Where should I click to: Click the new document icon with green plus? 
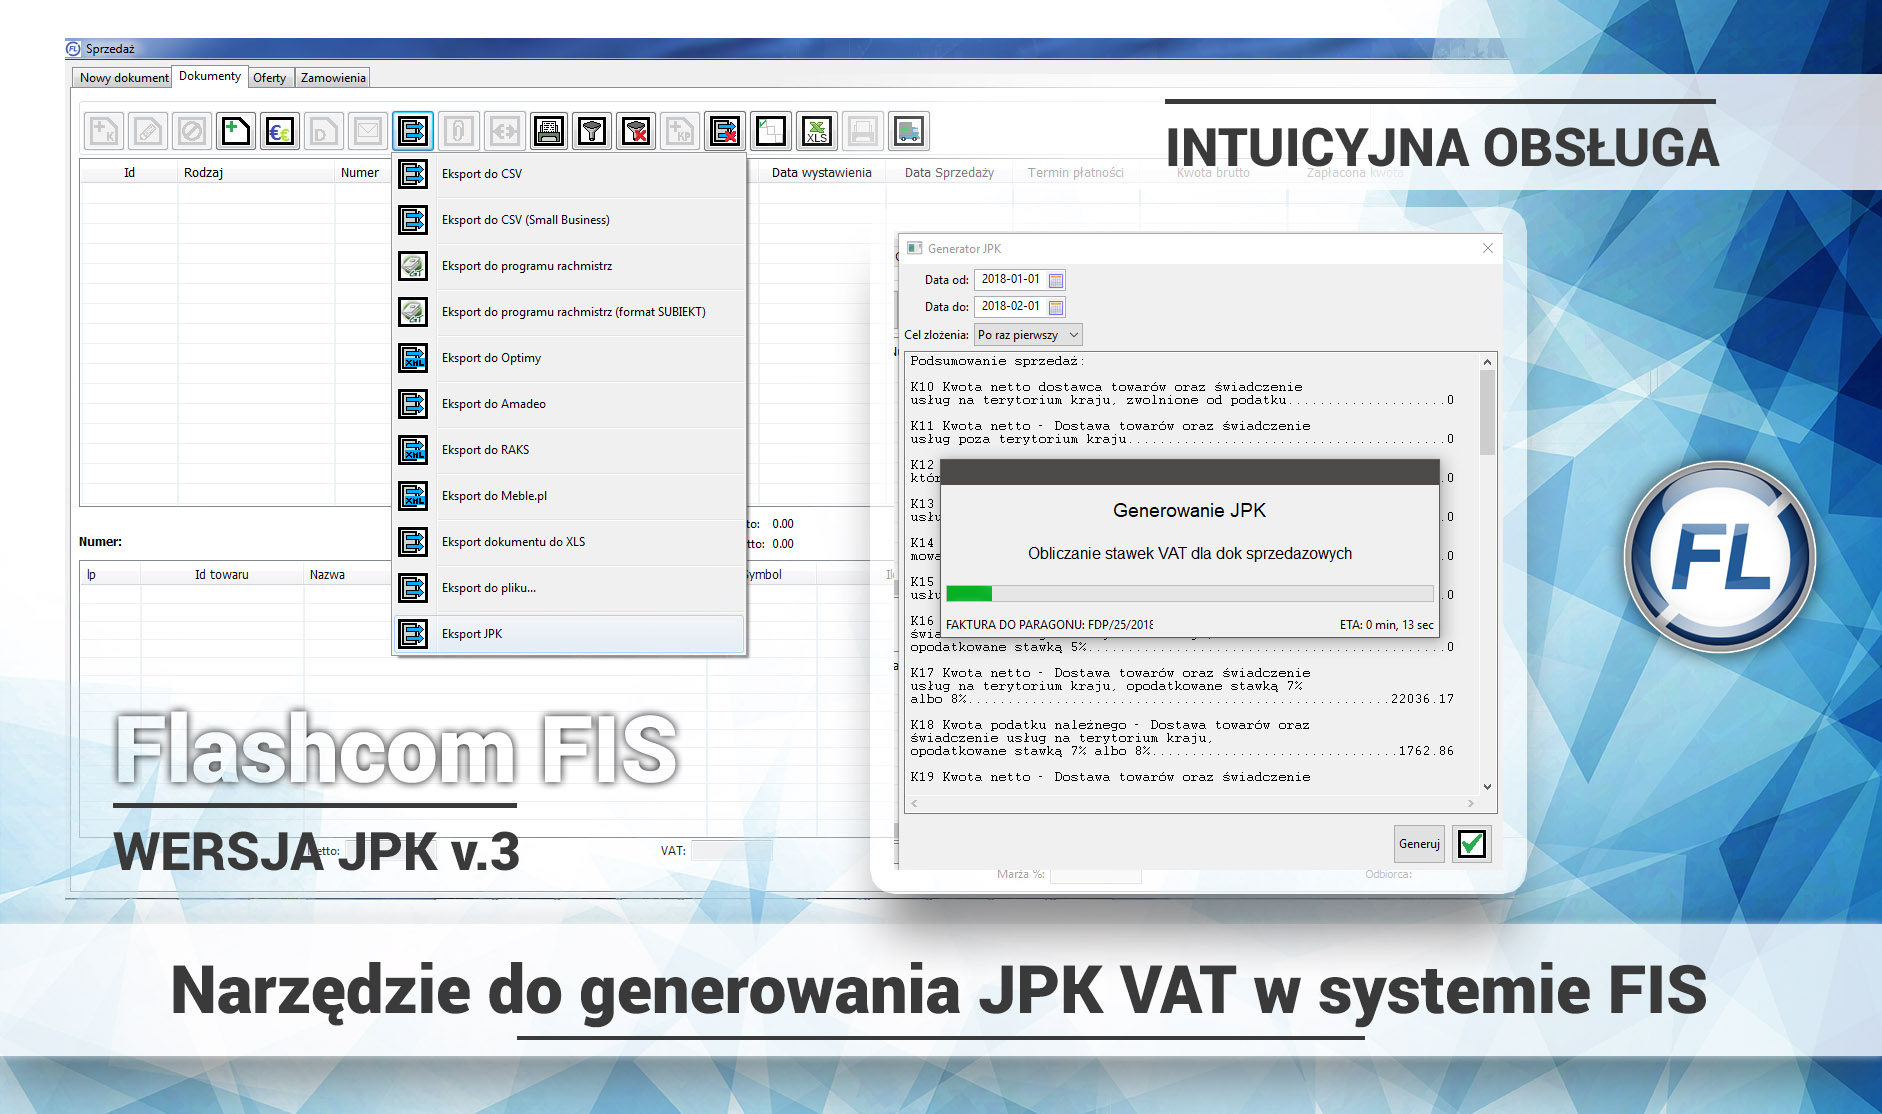point(236,131)
